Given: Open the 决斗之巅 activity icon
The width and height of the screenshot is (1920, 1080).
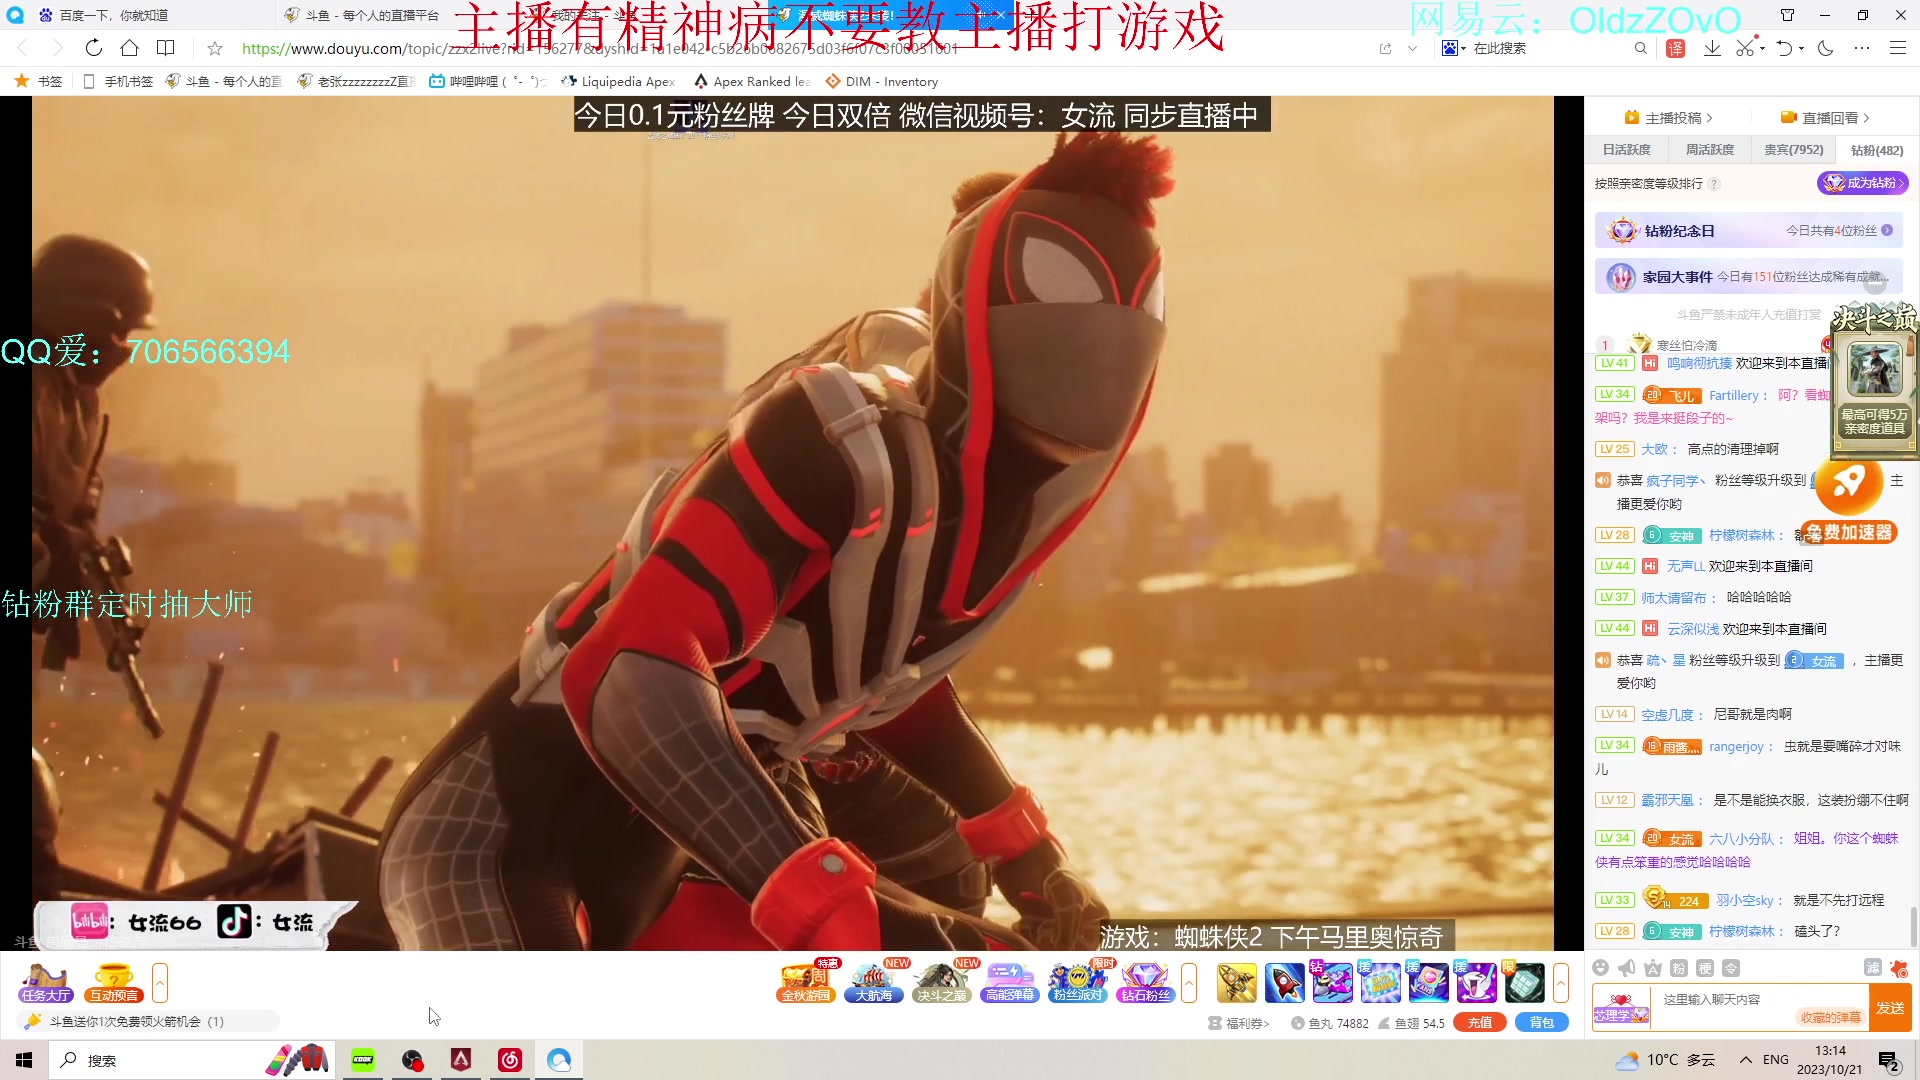Looking at the screenshot, I should coord(942,983).
